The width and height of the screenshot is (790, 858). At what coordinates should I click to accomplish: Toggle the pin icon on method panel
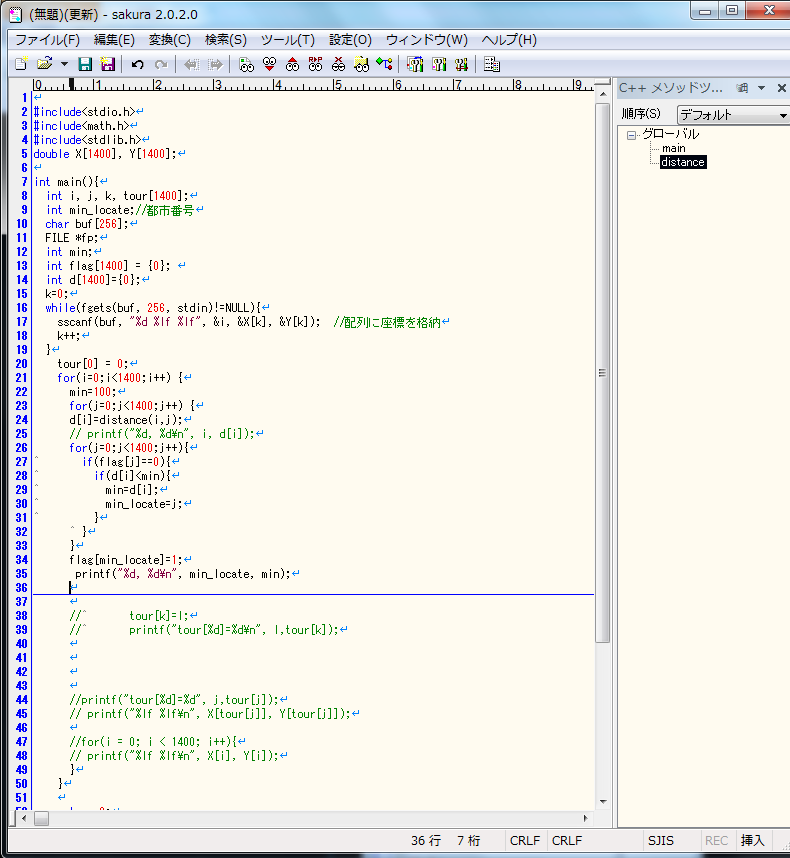pos(742,88)
